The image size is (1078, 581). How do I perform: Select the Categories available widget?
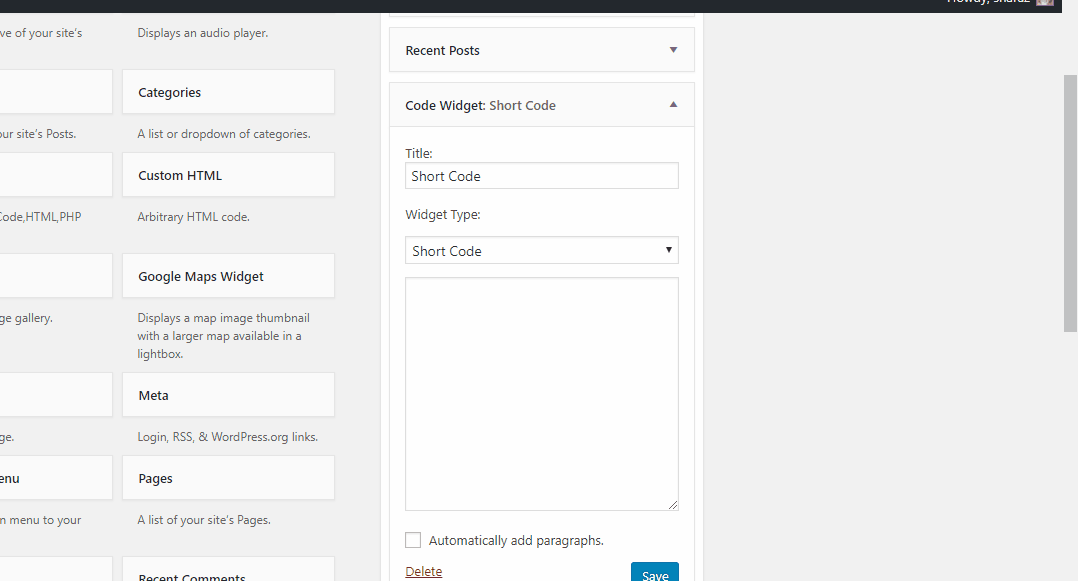228,91
